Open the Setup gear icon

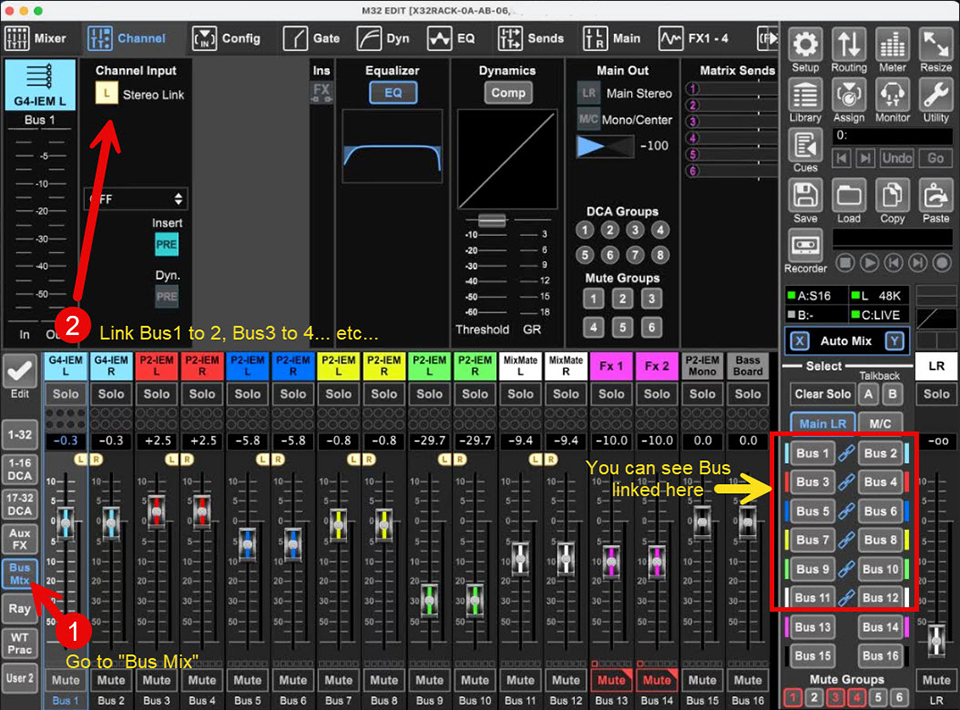[x=805, y=45]
